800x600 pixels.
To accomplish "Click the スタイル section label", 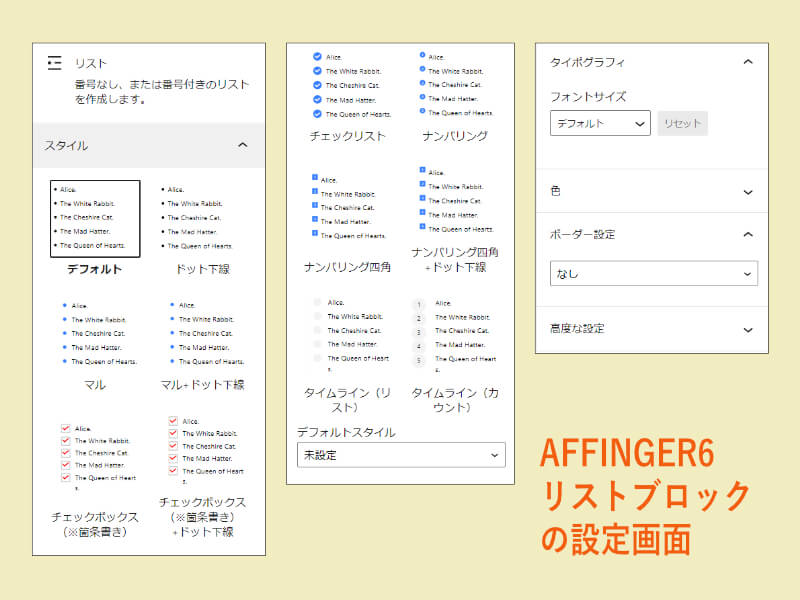I will [x=66, y=145].
